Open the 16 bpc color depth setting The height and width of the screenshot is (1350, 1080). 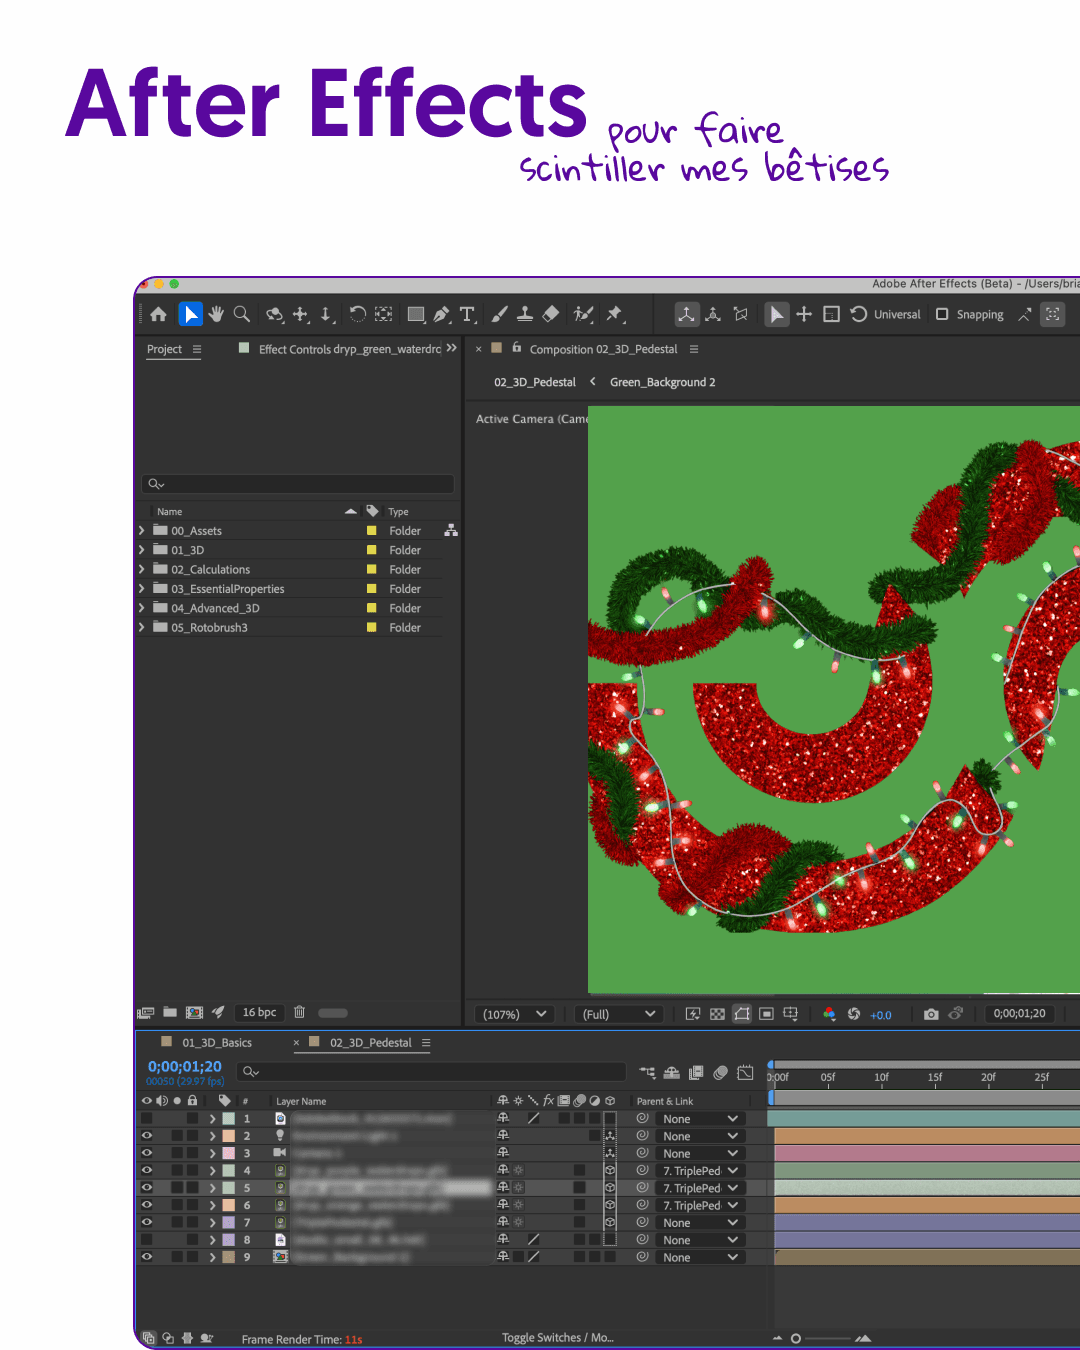point(259,1012)
